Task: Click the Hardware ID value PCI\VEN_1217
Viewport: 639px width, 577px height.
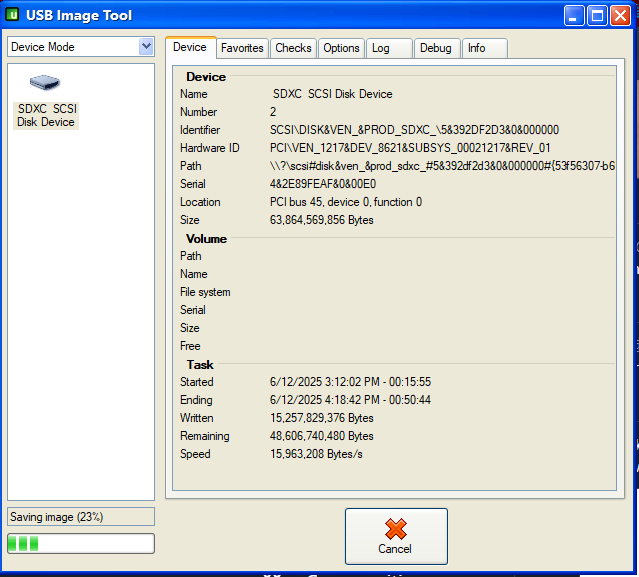Action: click(410, 148)
